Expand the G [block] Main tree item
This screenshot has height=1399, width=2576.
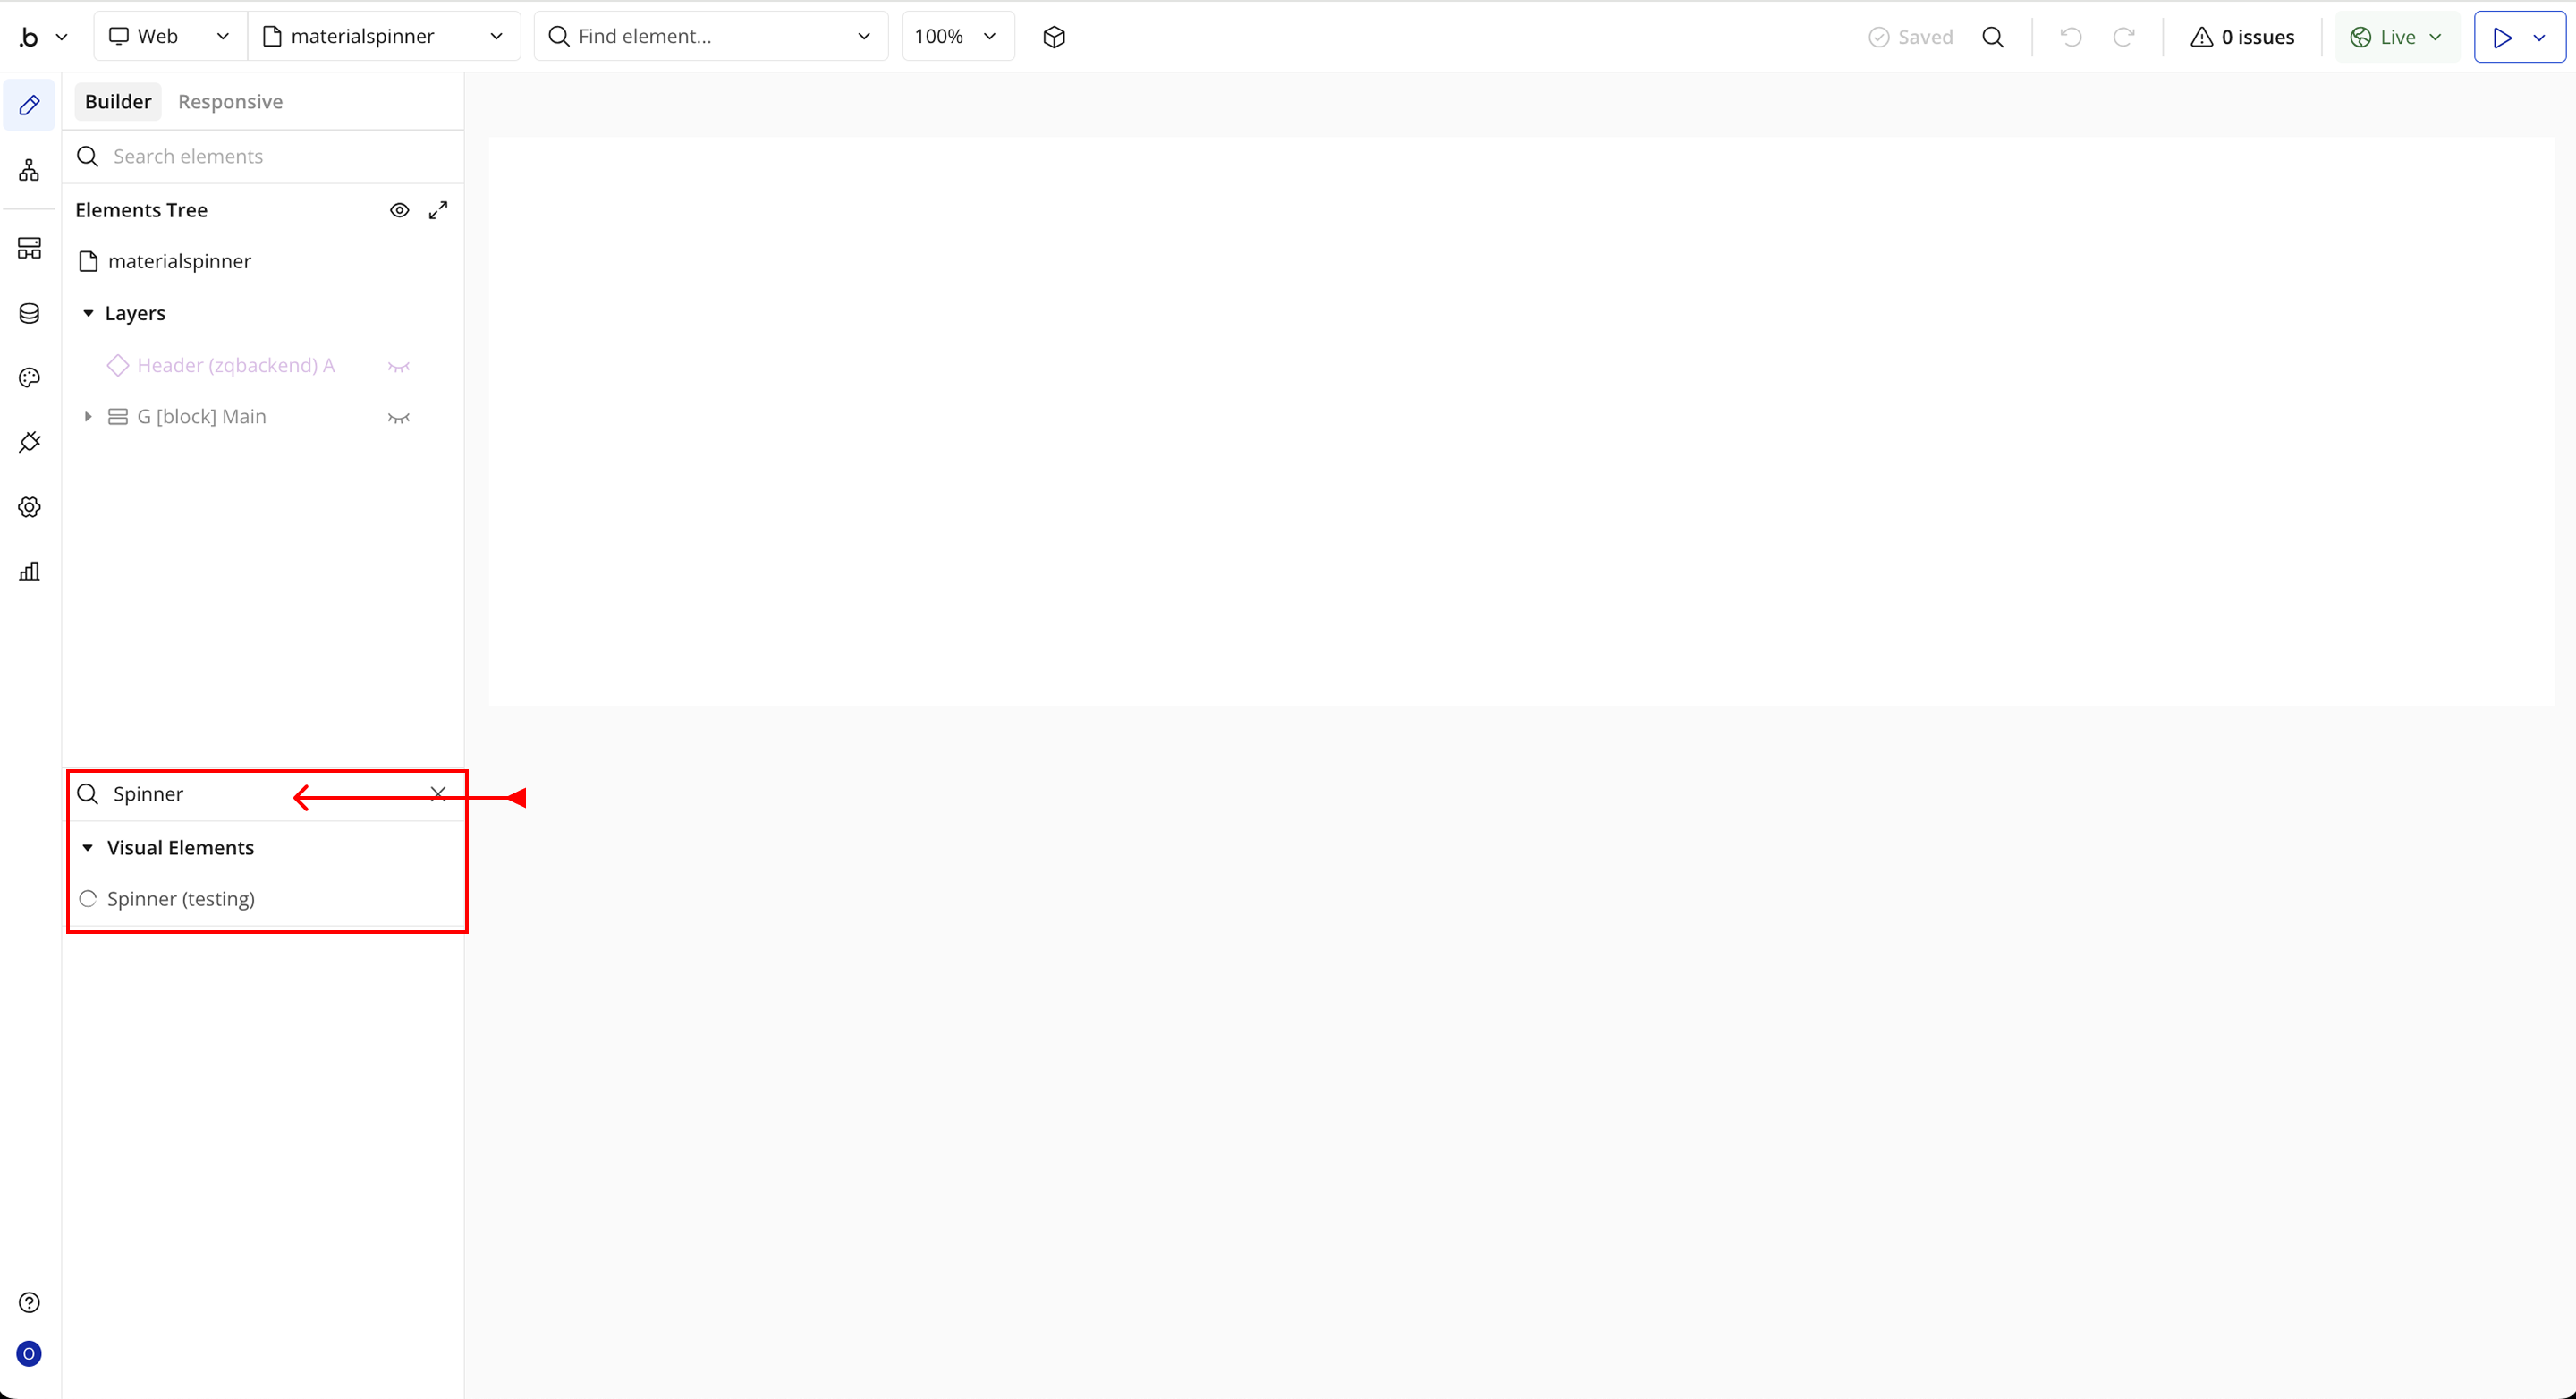point(88,417)
